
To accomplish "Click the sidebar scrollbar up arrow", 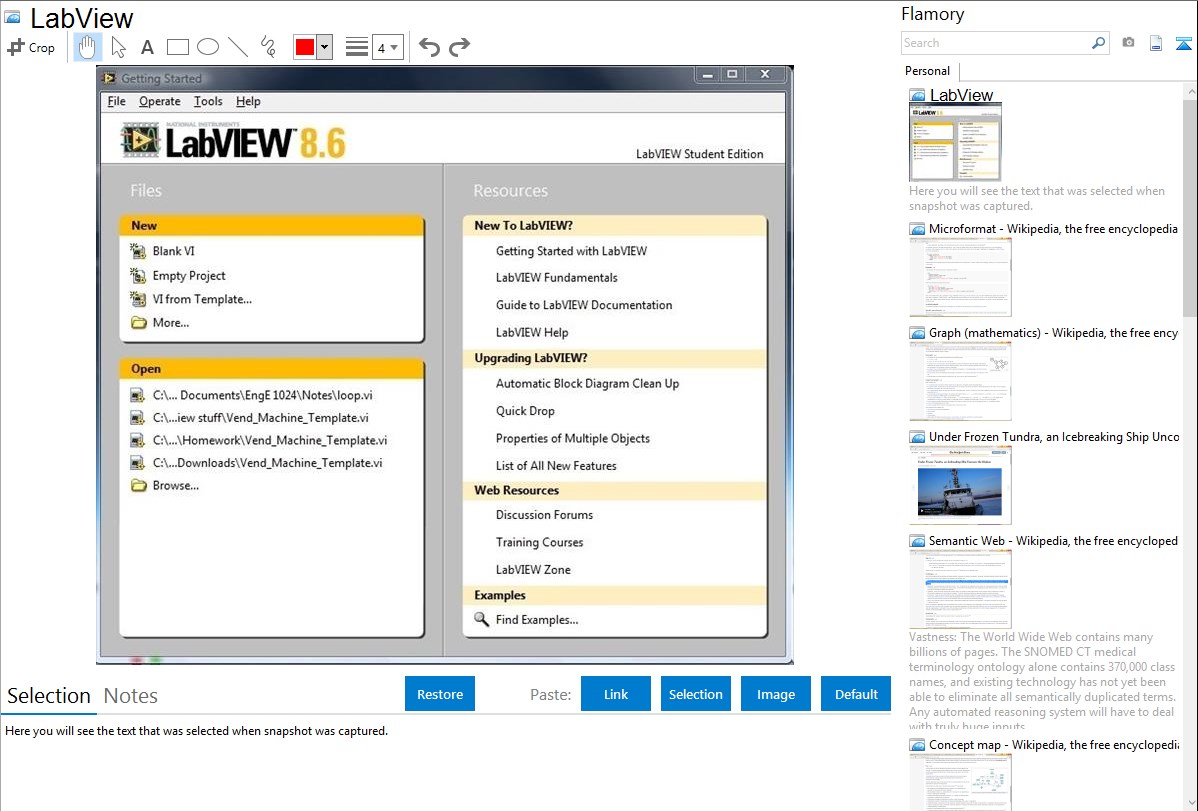I will tap(1190, 91).
